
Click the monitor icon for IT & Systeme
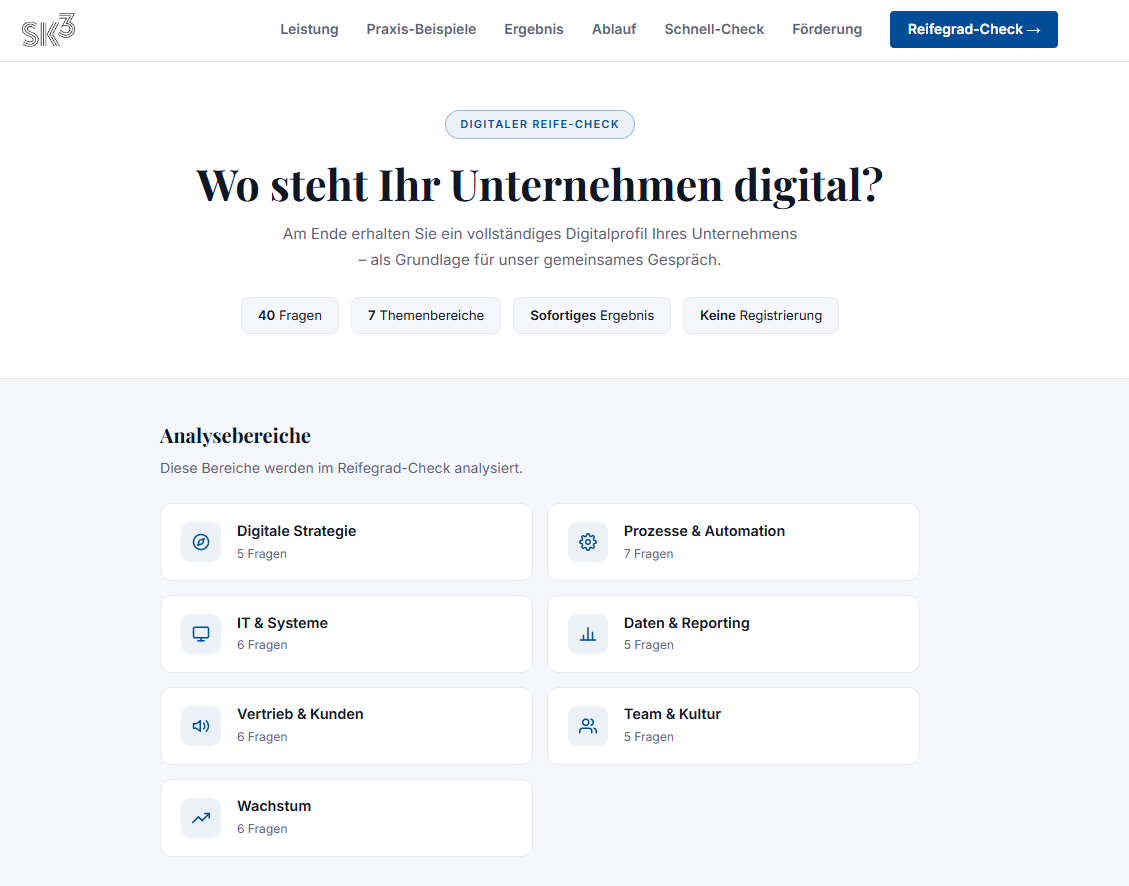(201, 634)
